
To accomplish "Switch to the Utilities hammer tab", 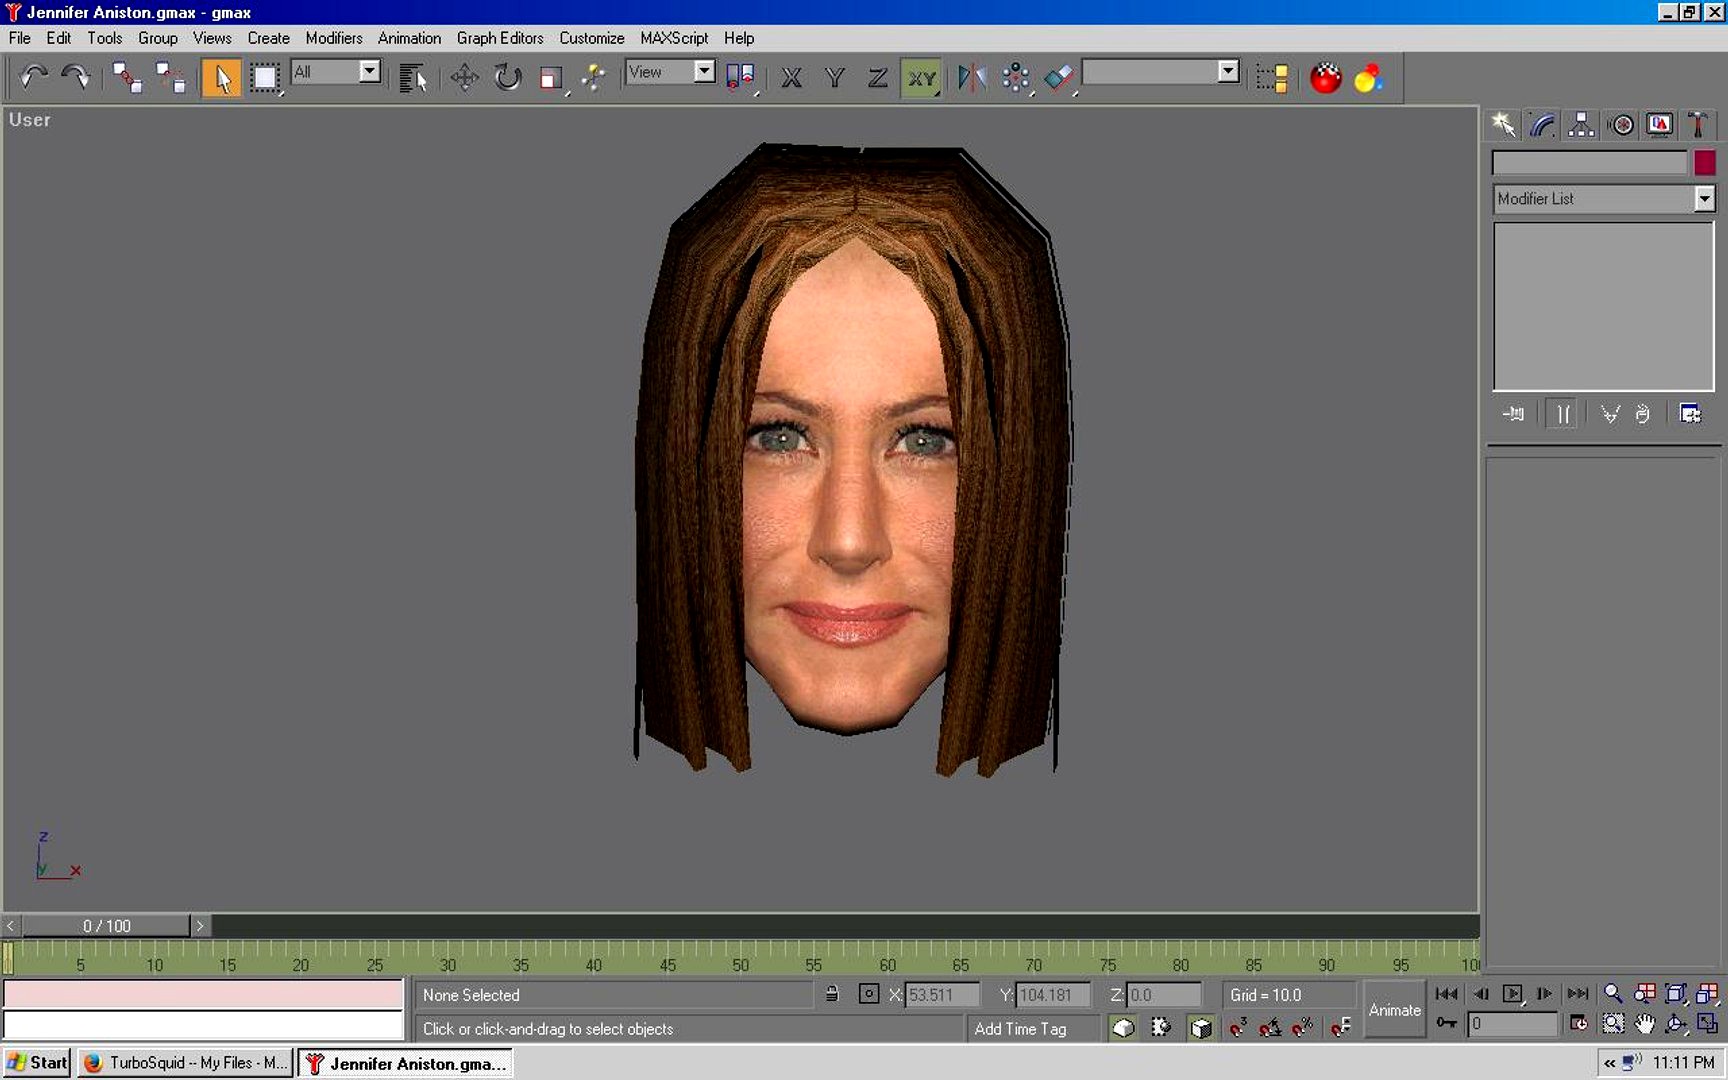I will pos(1697,124).
